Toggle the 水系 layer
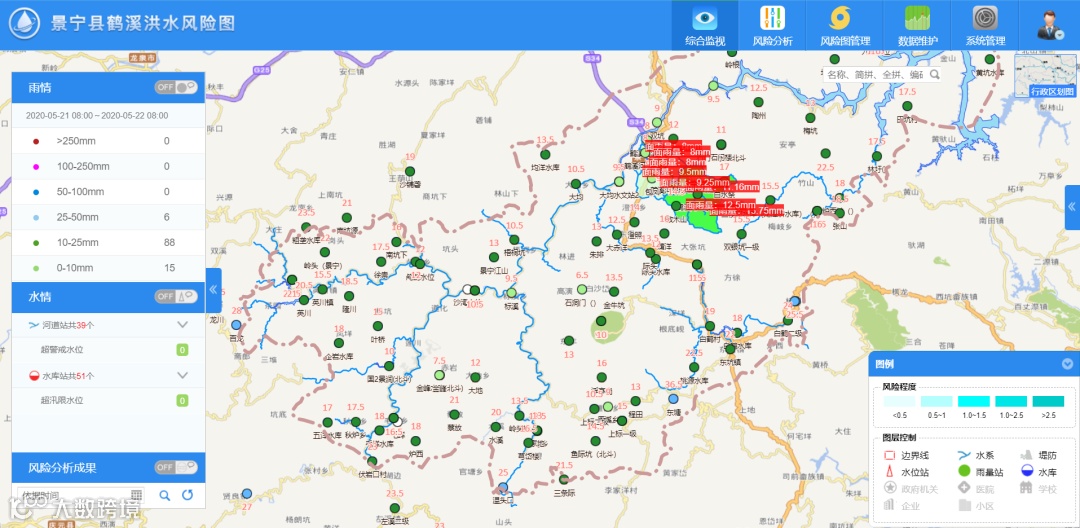Screen dimensions: 1080x528 pos(975,455)
